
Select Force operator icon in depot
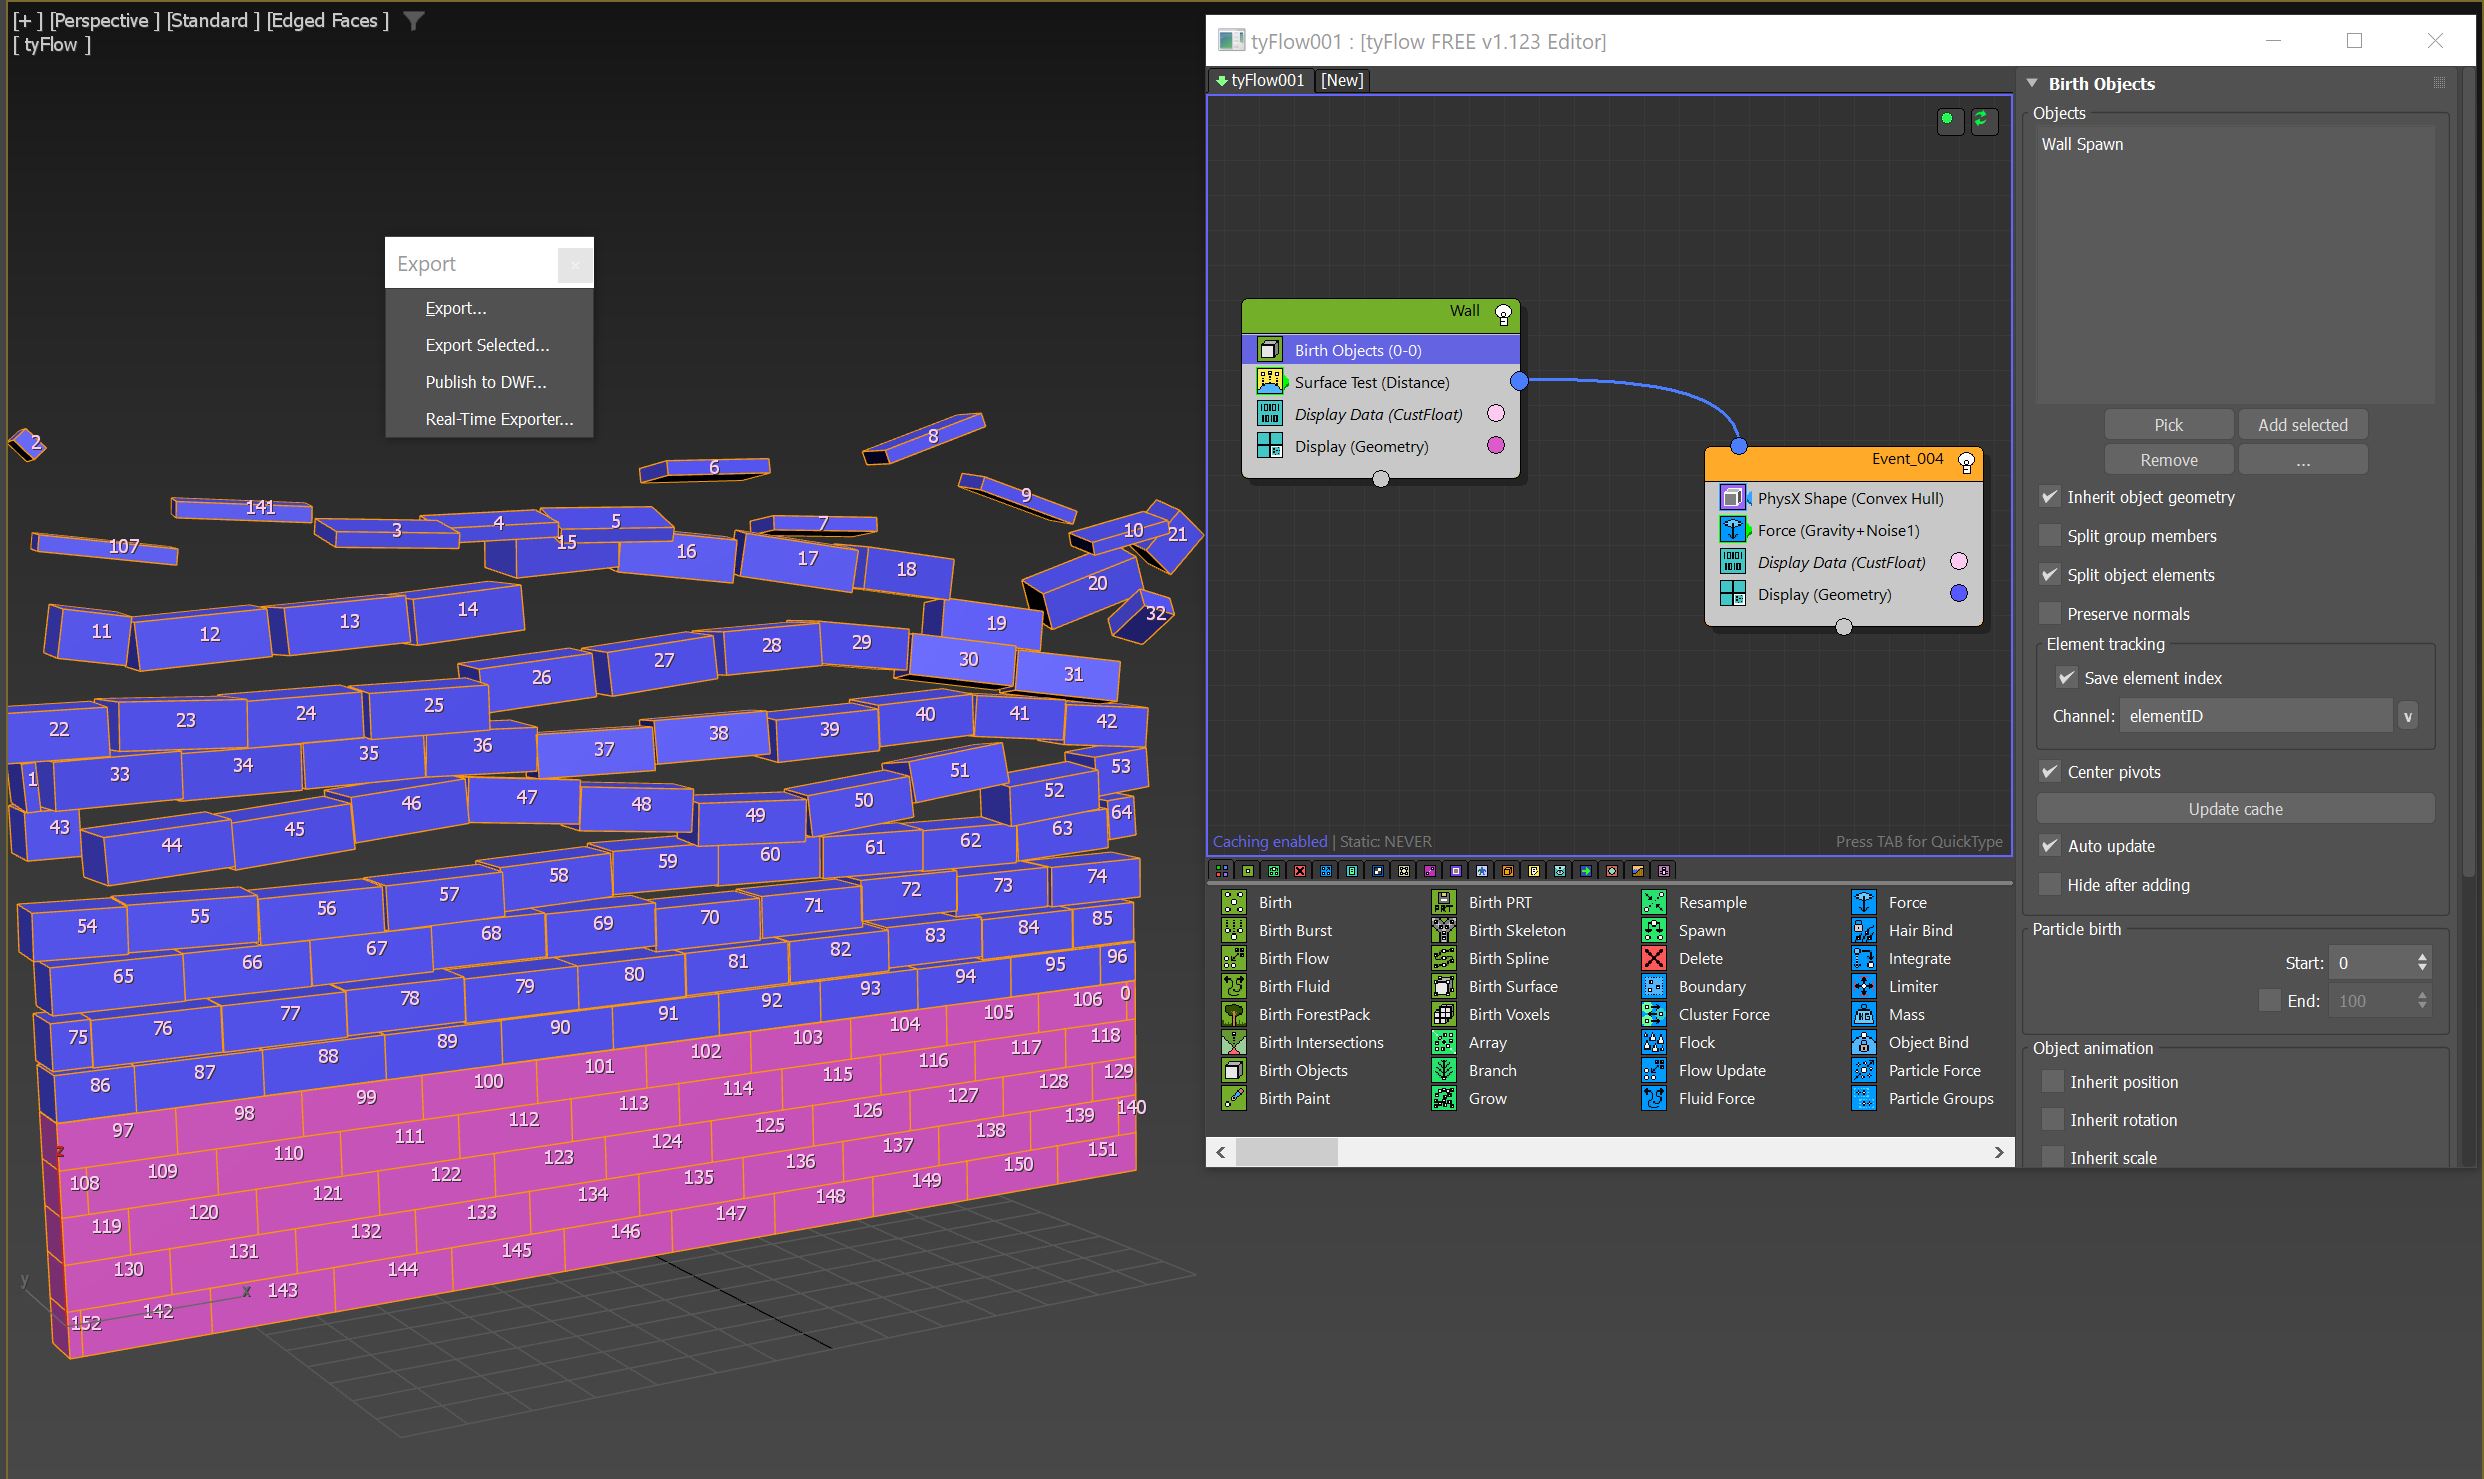tap(1864, 902)
